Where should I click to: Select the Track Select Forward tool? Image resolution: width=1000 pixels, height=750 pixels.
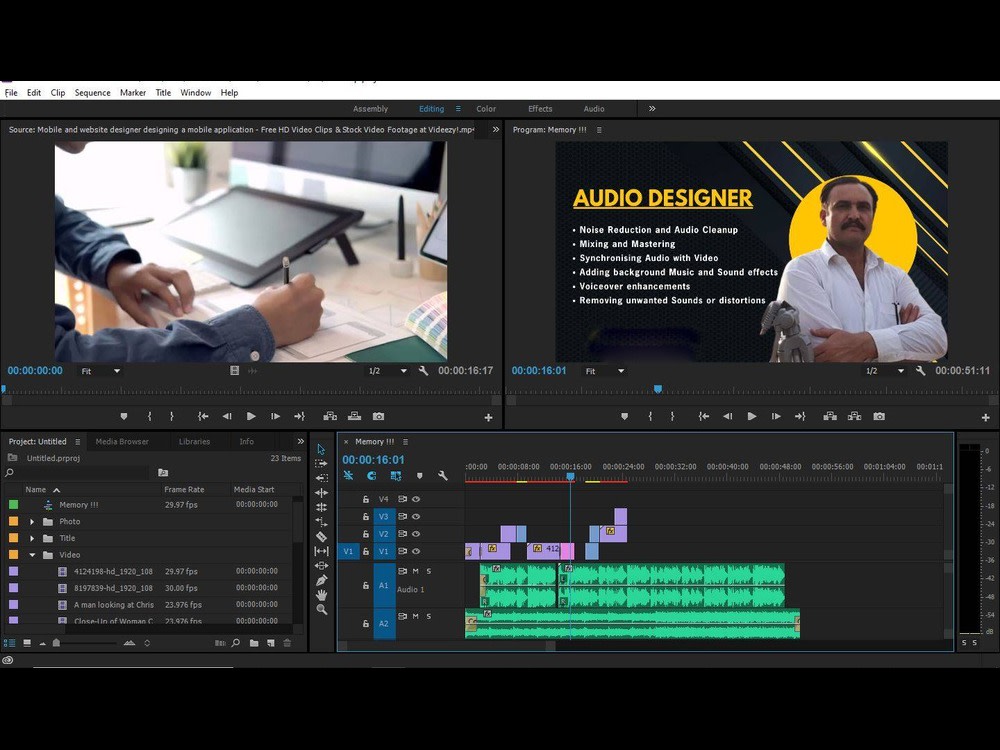point(321,464)
